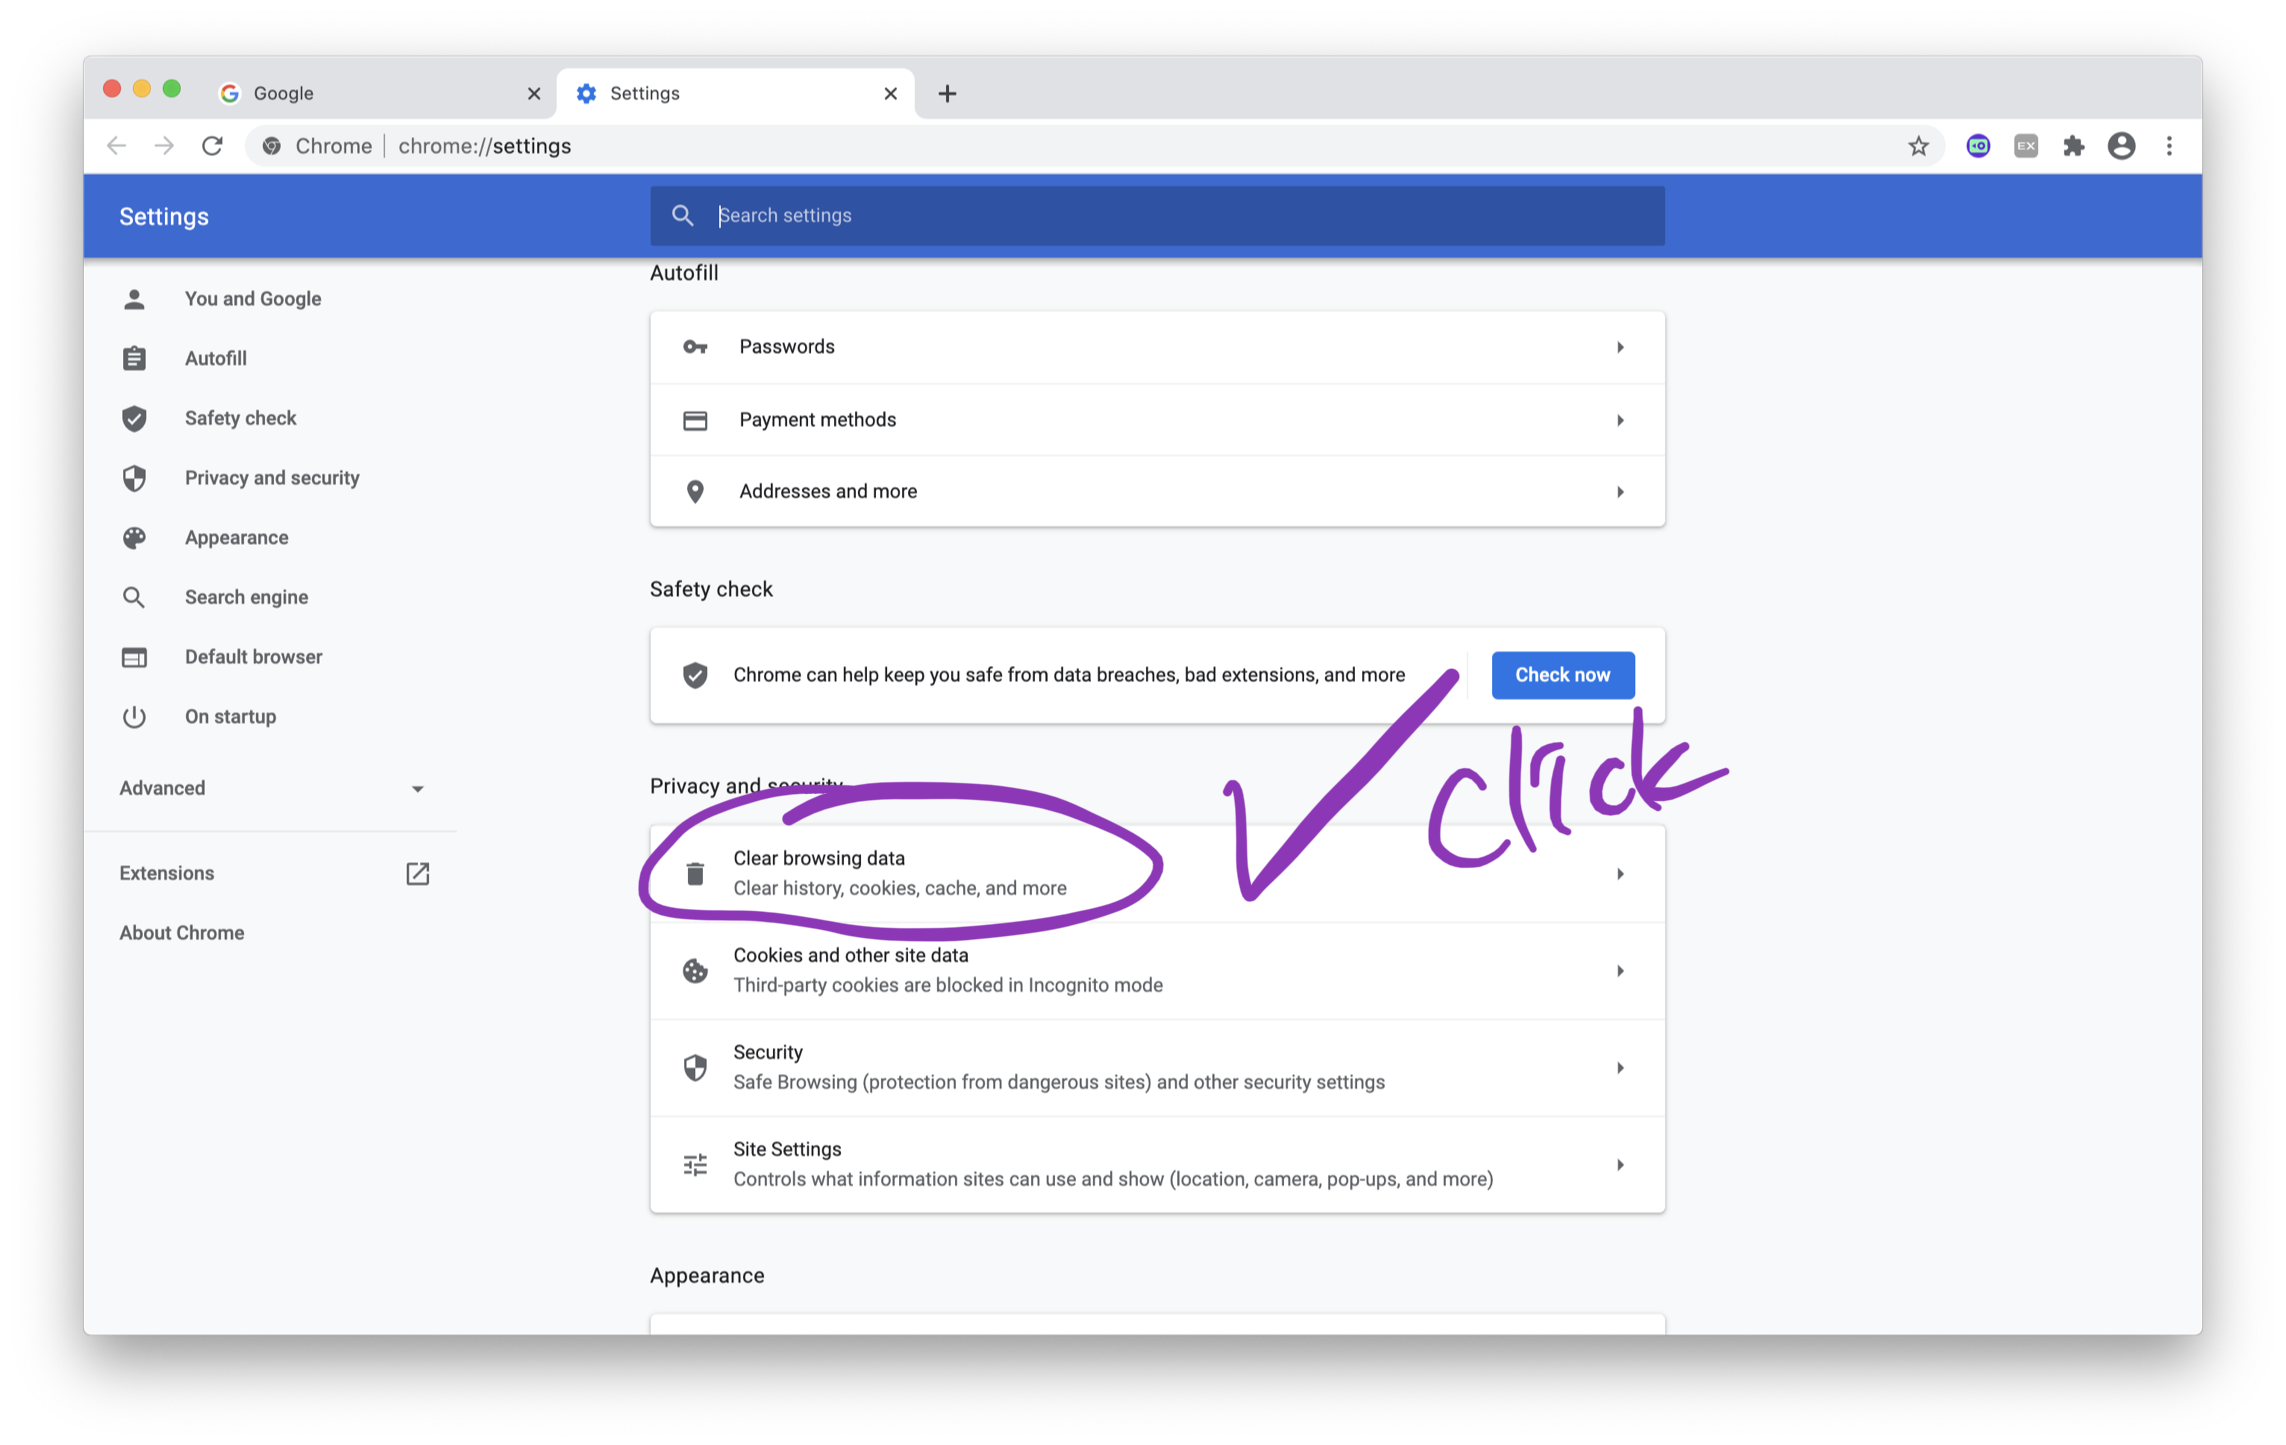Select Safety check in the sidebar
2286x1445 pixels.
click(240, 418)
